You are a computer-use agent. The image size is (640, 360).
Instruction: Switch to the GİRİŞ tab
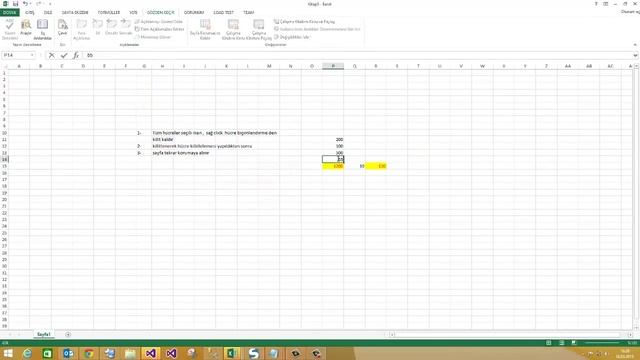click(30, 12)
